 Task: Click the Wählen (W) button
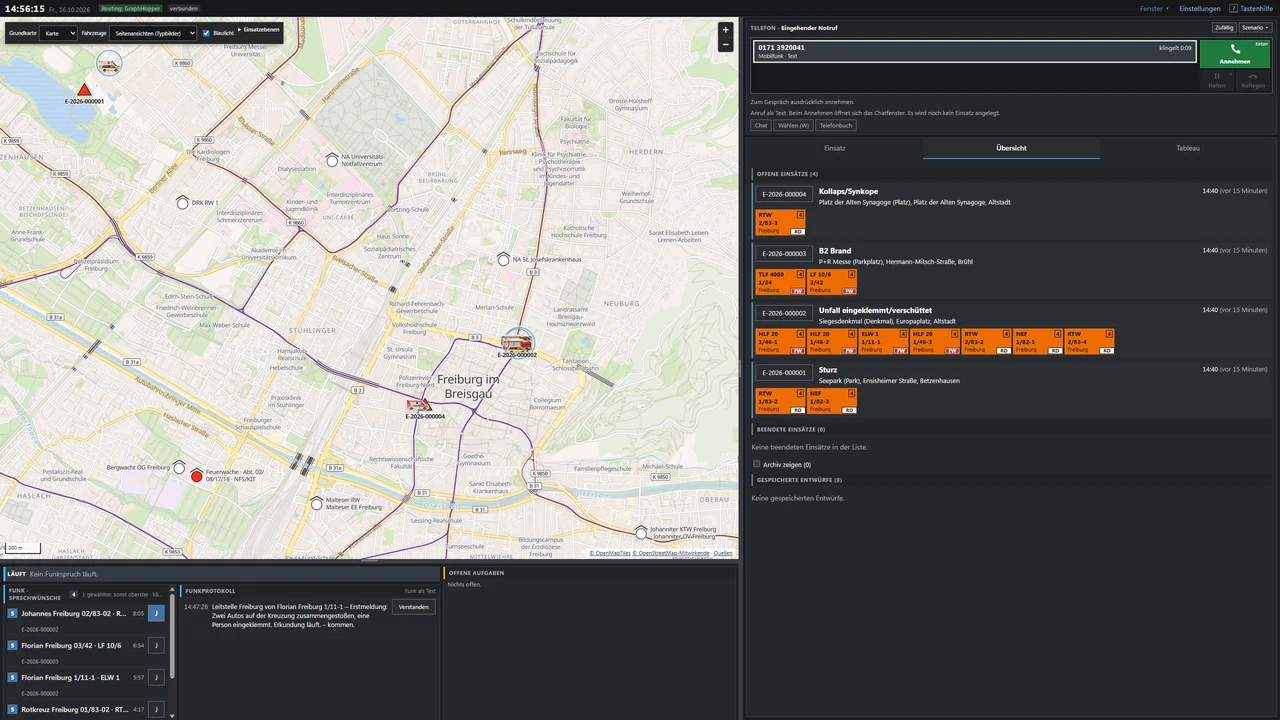(794, 126)
